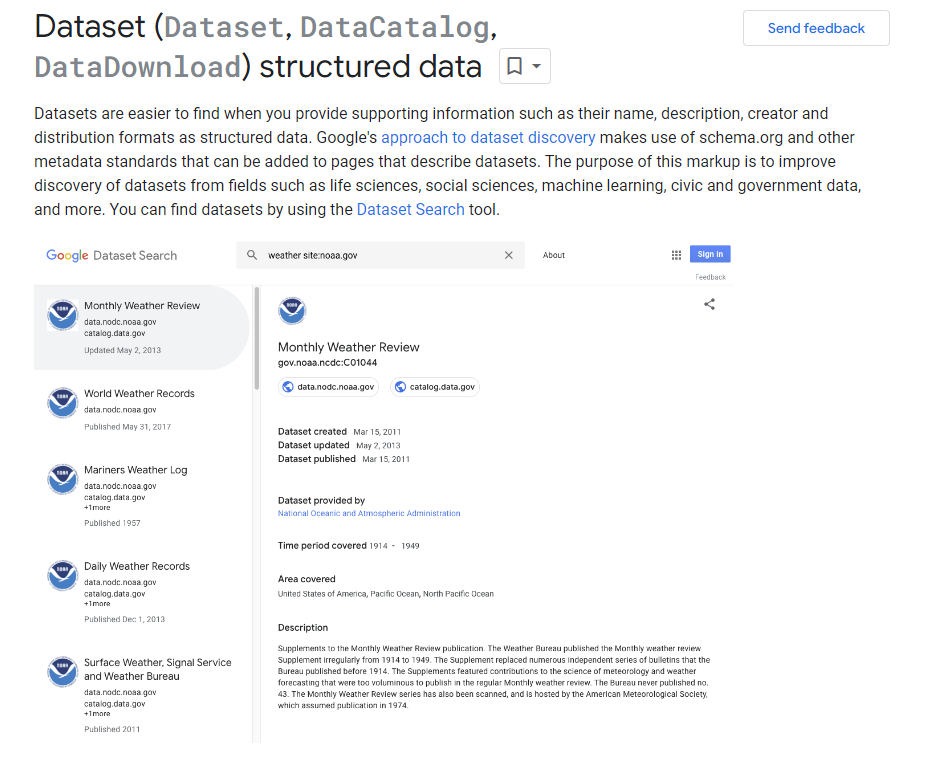Expand the bookmark dropdown arrow
The width and height of the screenshot is (925, 758).
point(537,67)
